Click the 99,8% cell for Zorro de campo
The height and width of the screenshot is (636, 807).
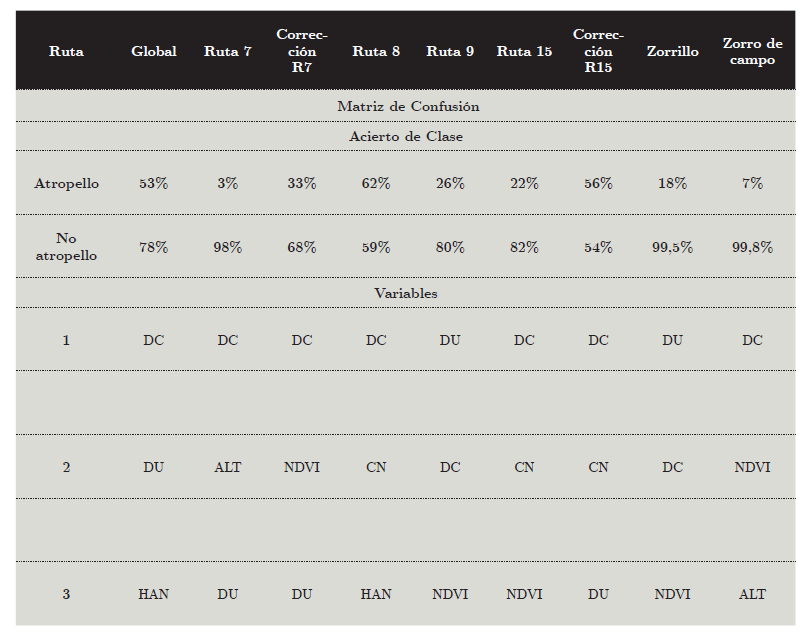(752, 247)
